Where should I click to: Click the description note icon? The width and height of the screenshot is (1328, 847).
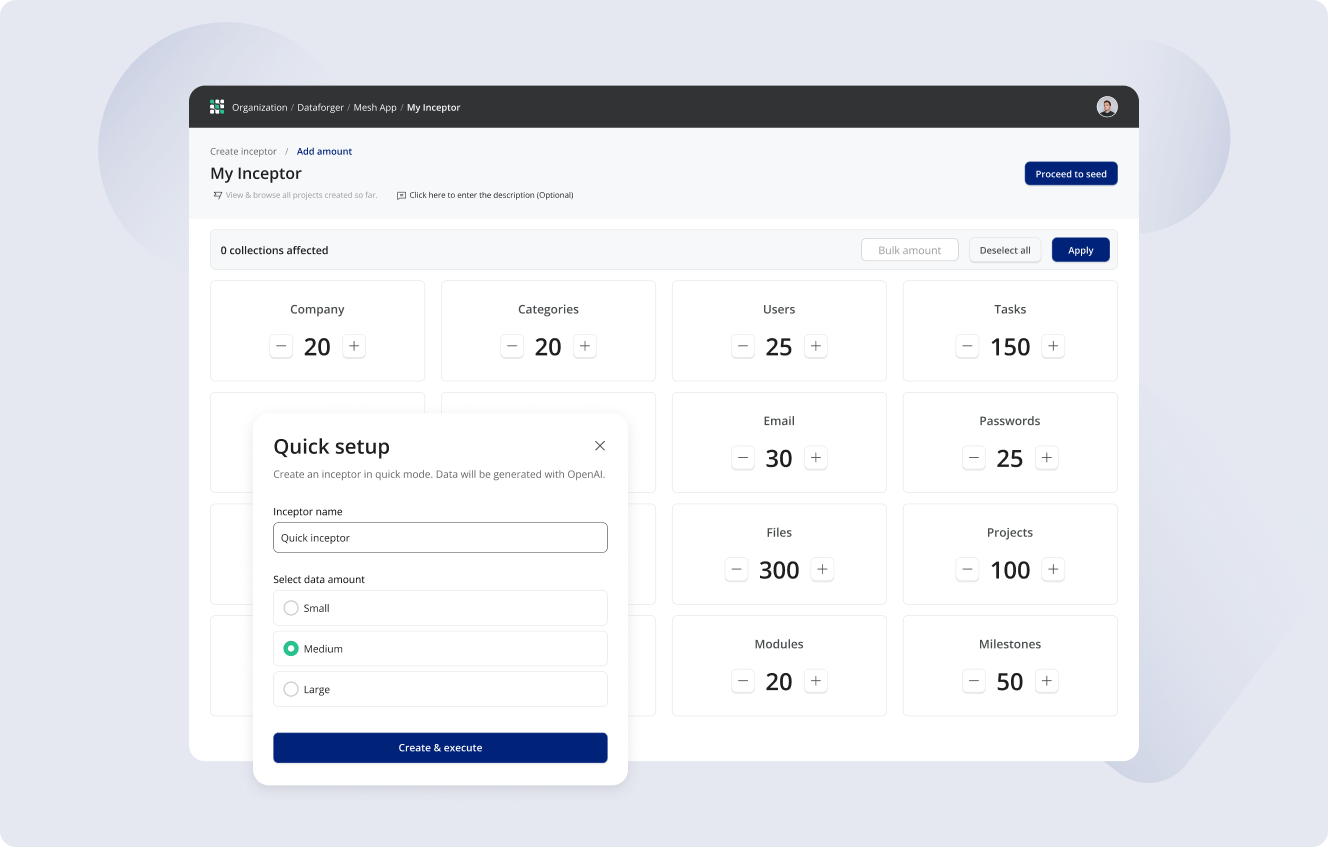(401, 196)
